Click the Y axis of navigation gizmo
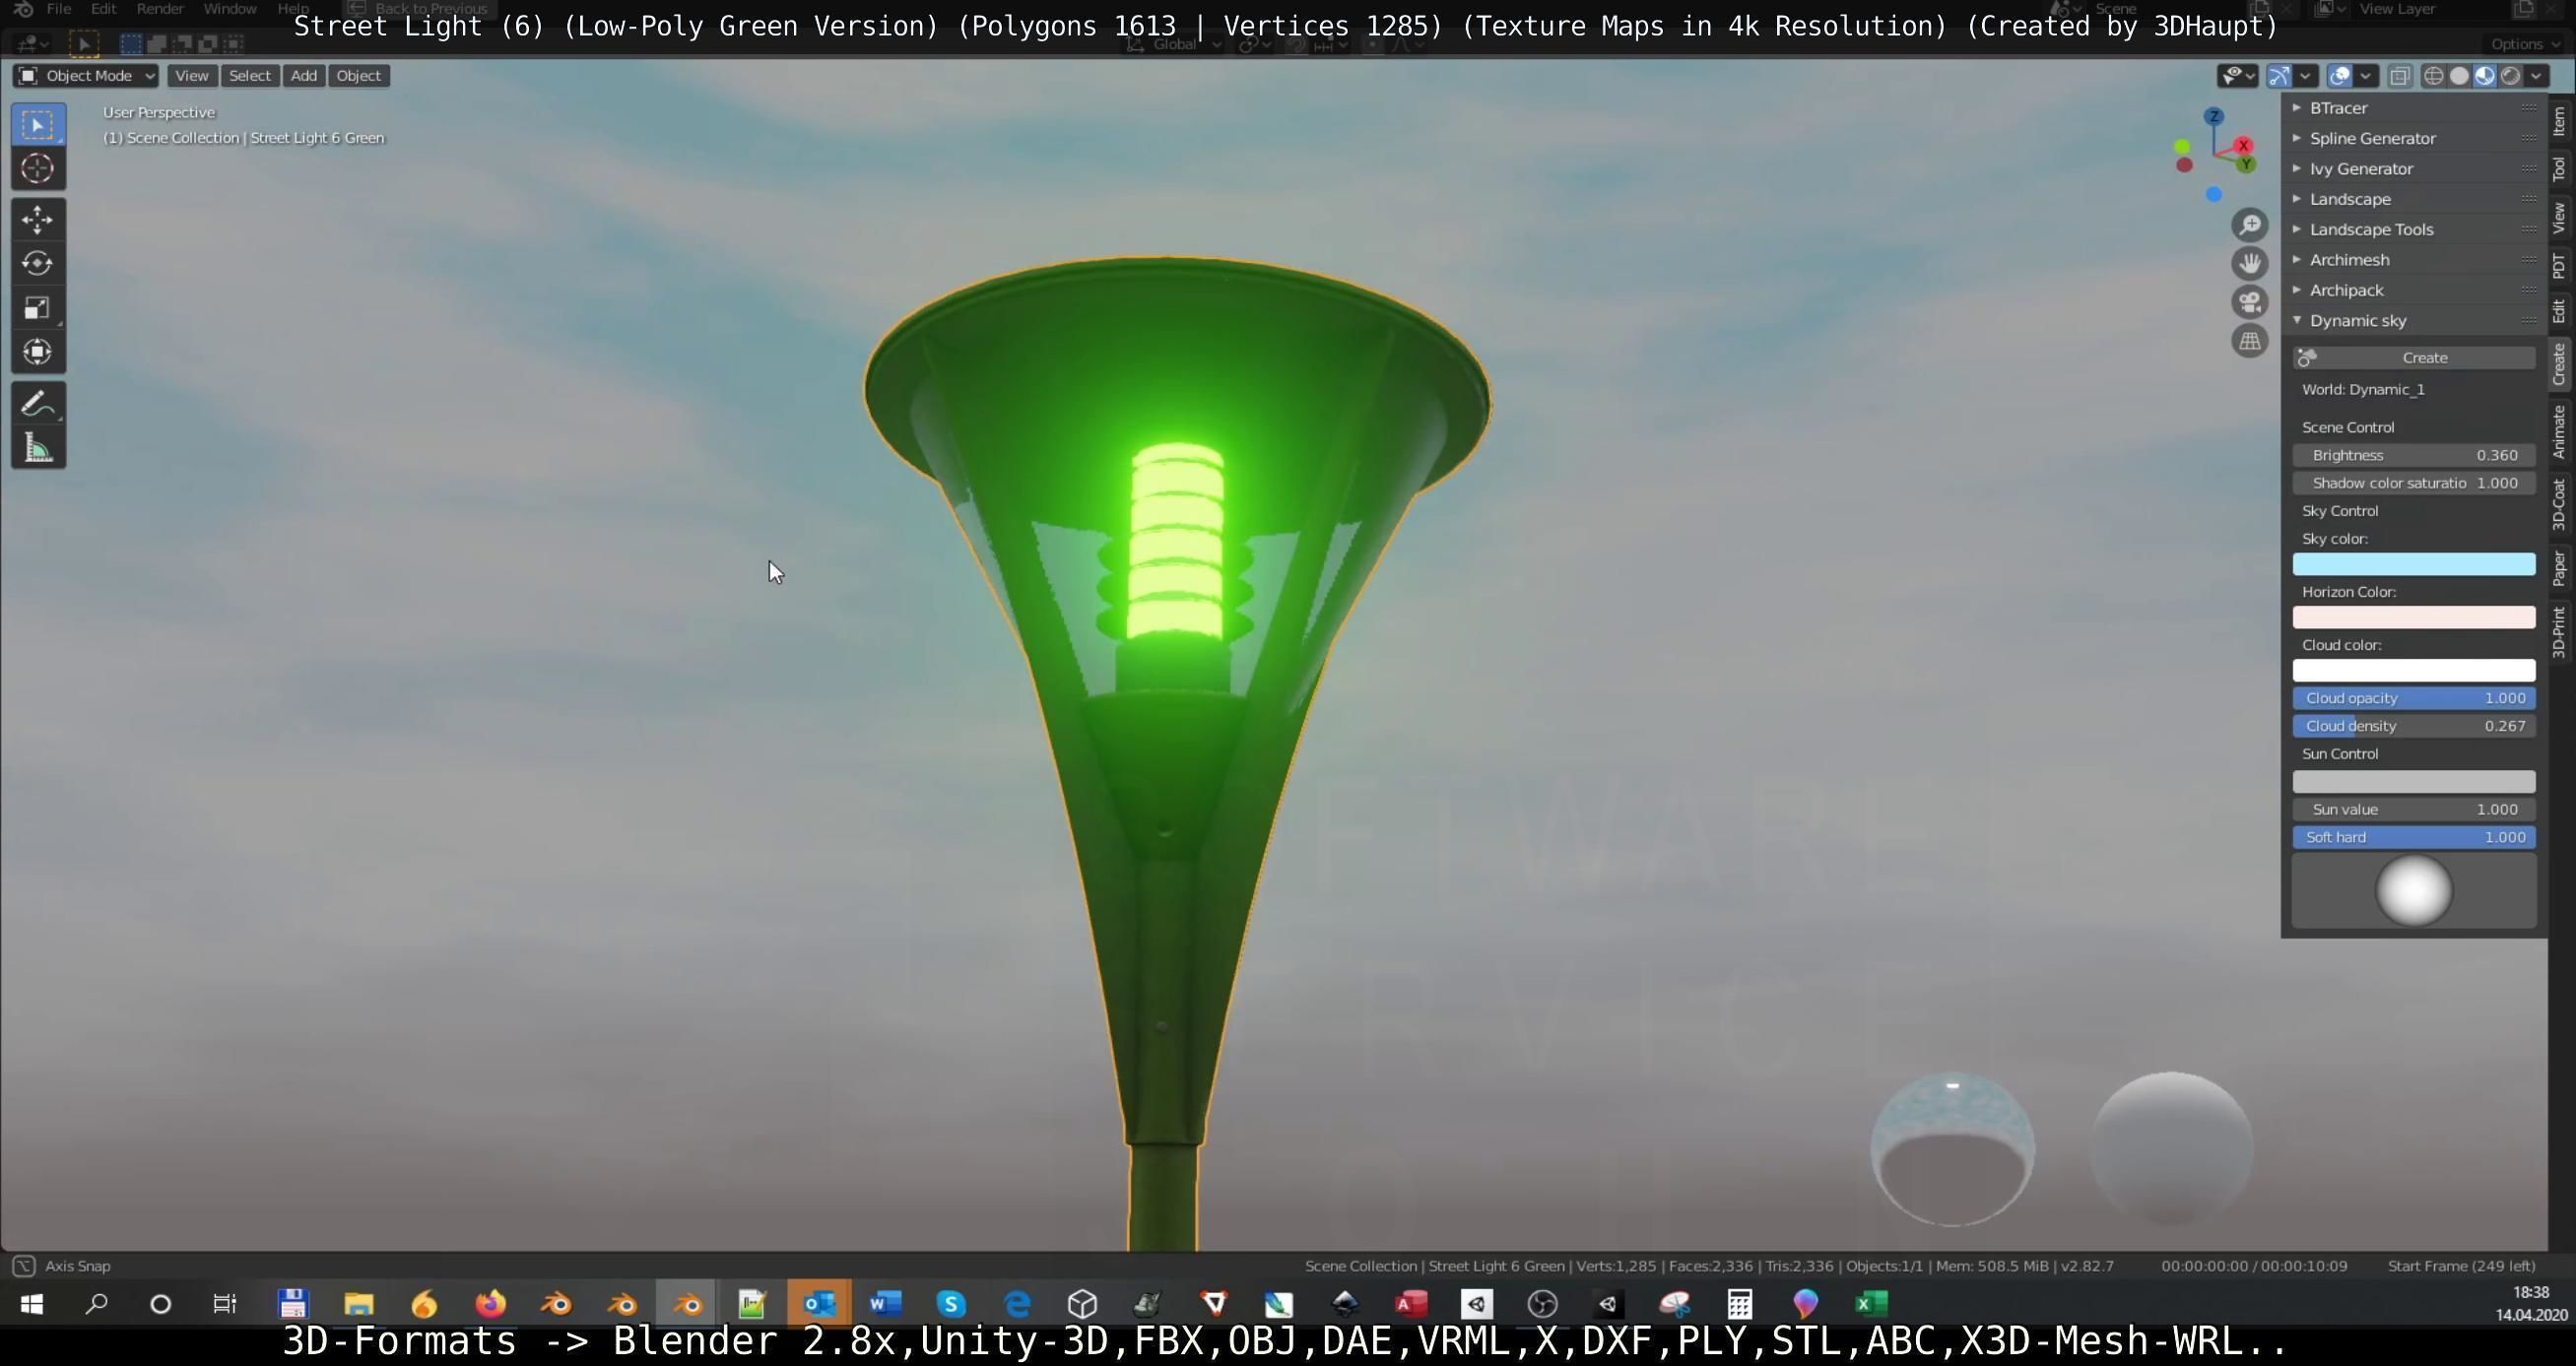The image size is (2576, 1366). pyautogui.click(x=2246, y=164)
